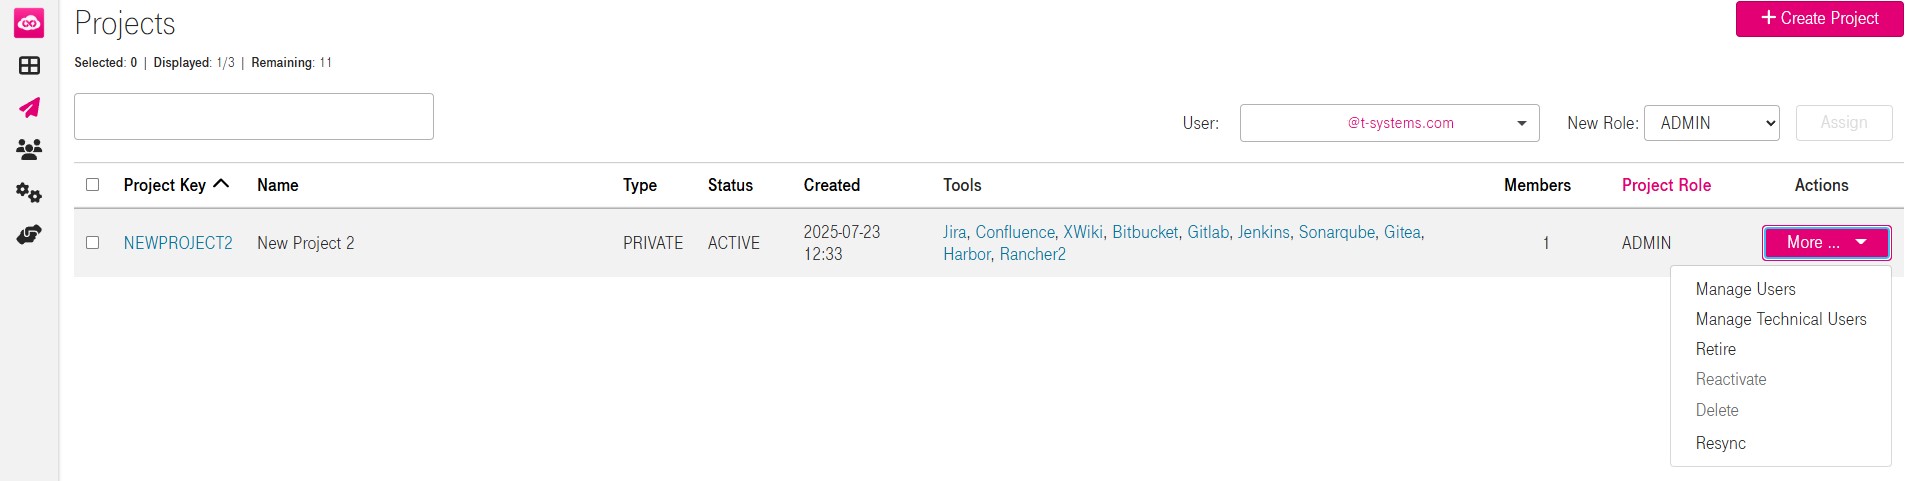Select Resync in the More menu
1911x481 pixels.
click(x=1720, y=443)
